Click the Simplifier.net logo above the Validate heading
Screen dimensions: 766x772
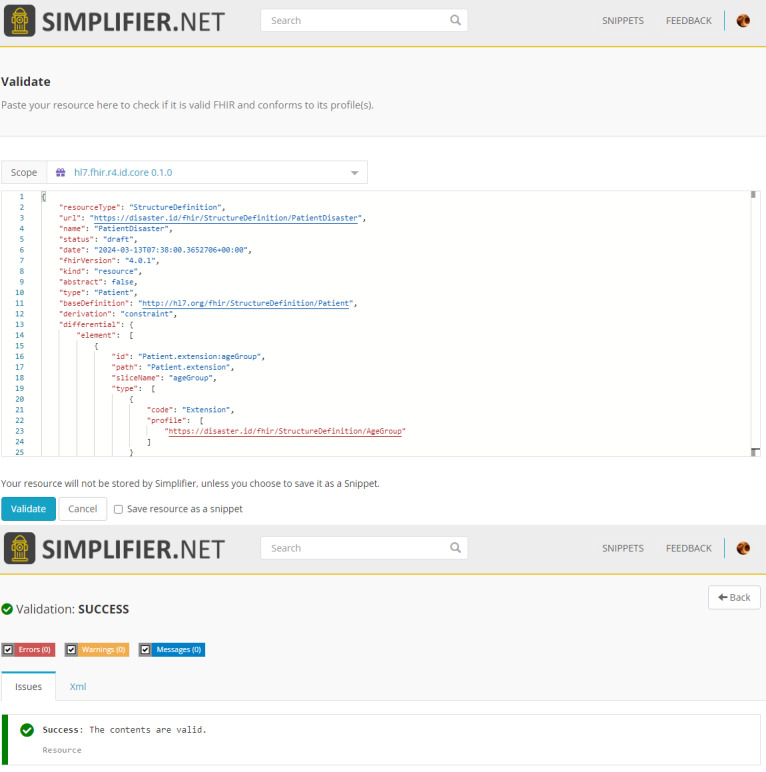(x=115, y=21)
